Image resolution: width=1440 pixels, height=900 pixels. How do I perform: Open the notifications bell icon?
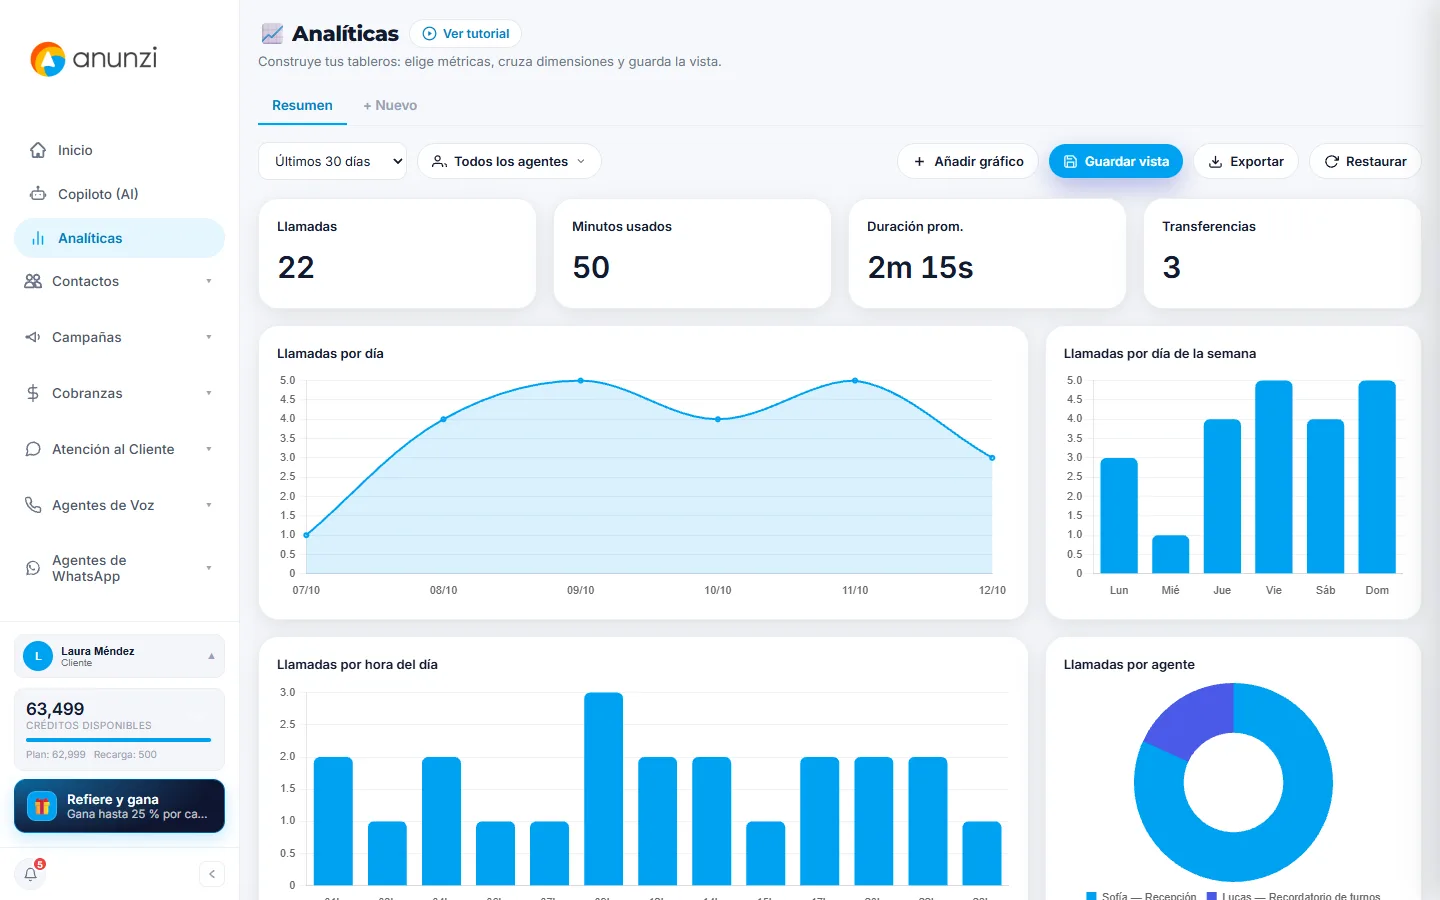click(31, 874)
